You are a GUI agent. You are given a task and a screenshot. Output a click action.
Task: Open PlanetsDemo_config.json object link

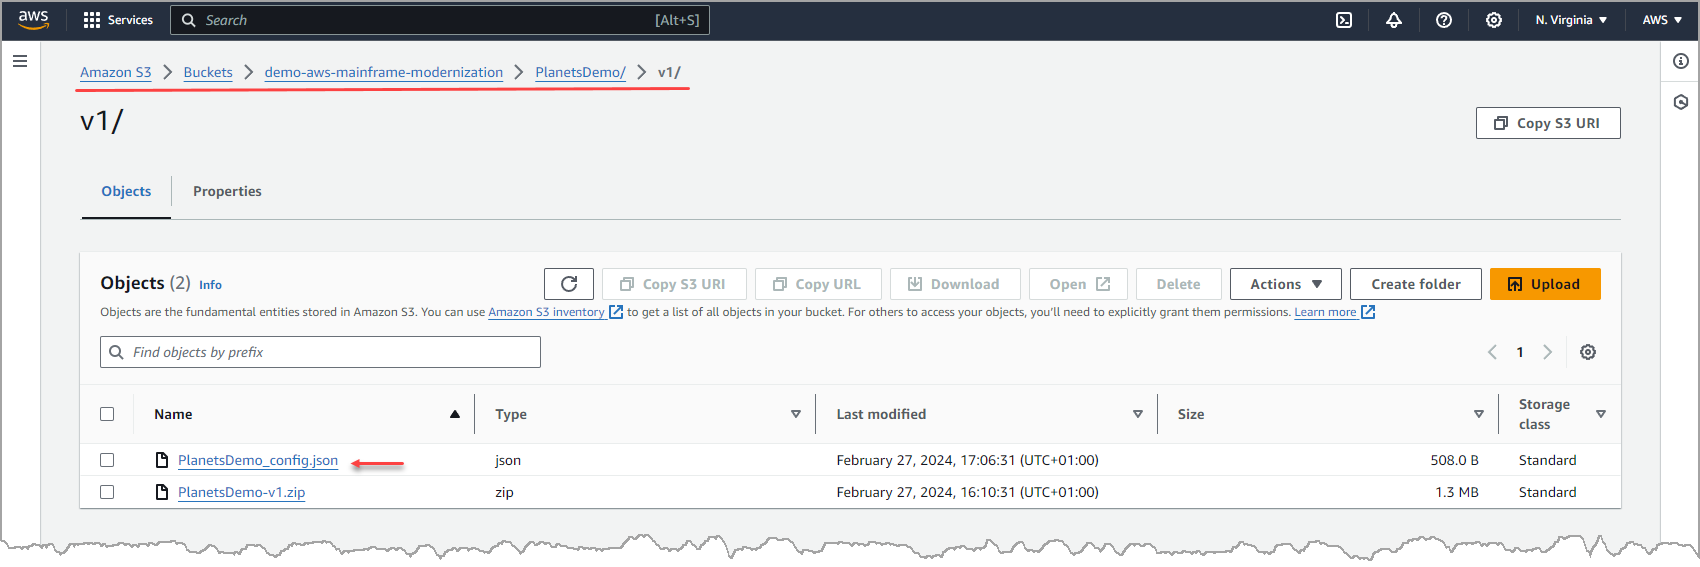coord(258,460)
